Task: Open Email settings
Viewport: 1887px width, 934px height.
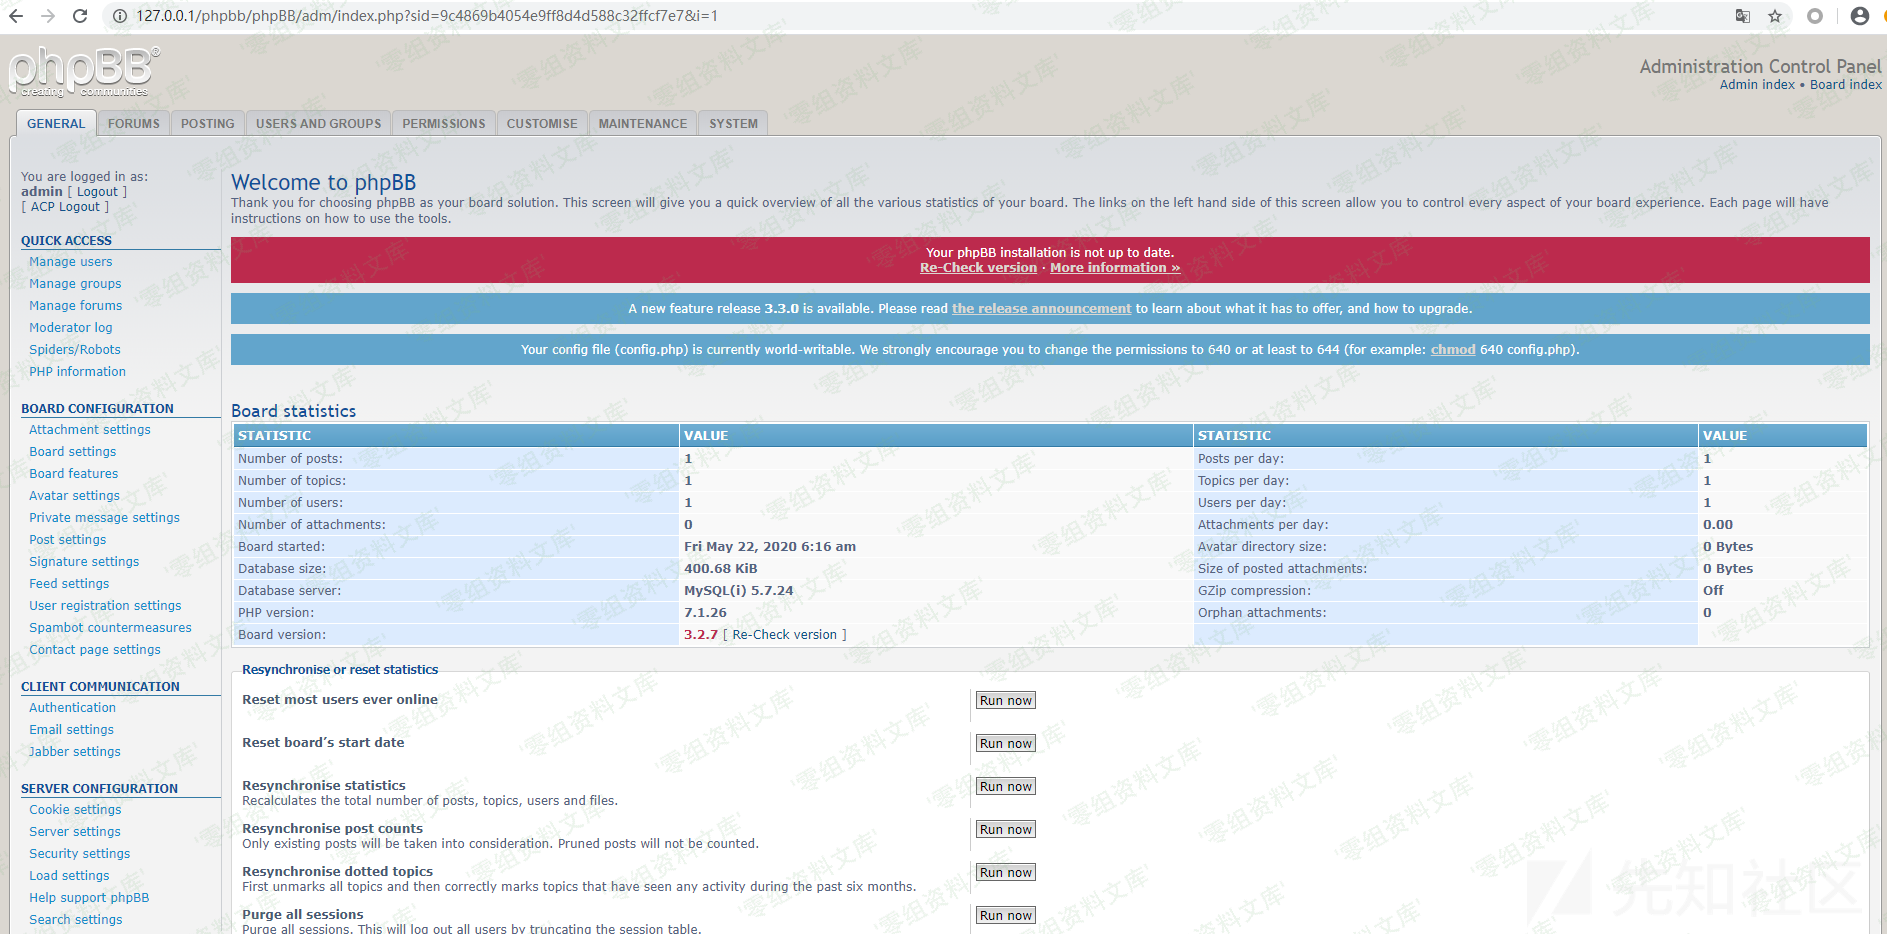Action: [72, 730]
